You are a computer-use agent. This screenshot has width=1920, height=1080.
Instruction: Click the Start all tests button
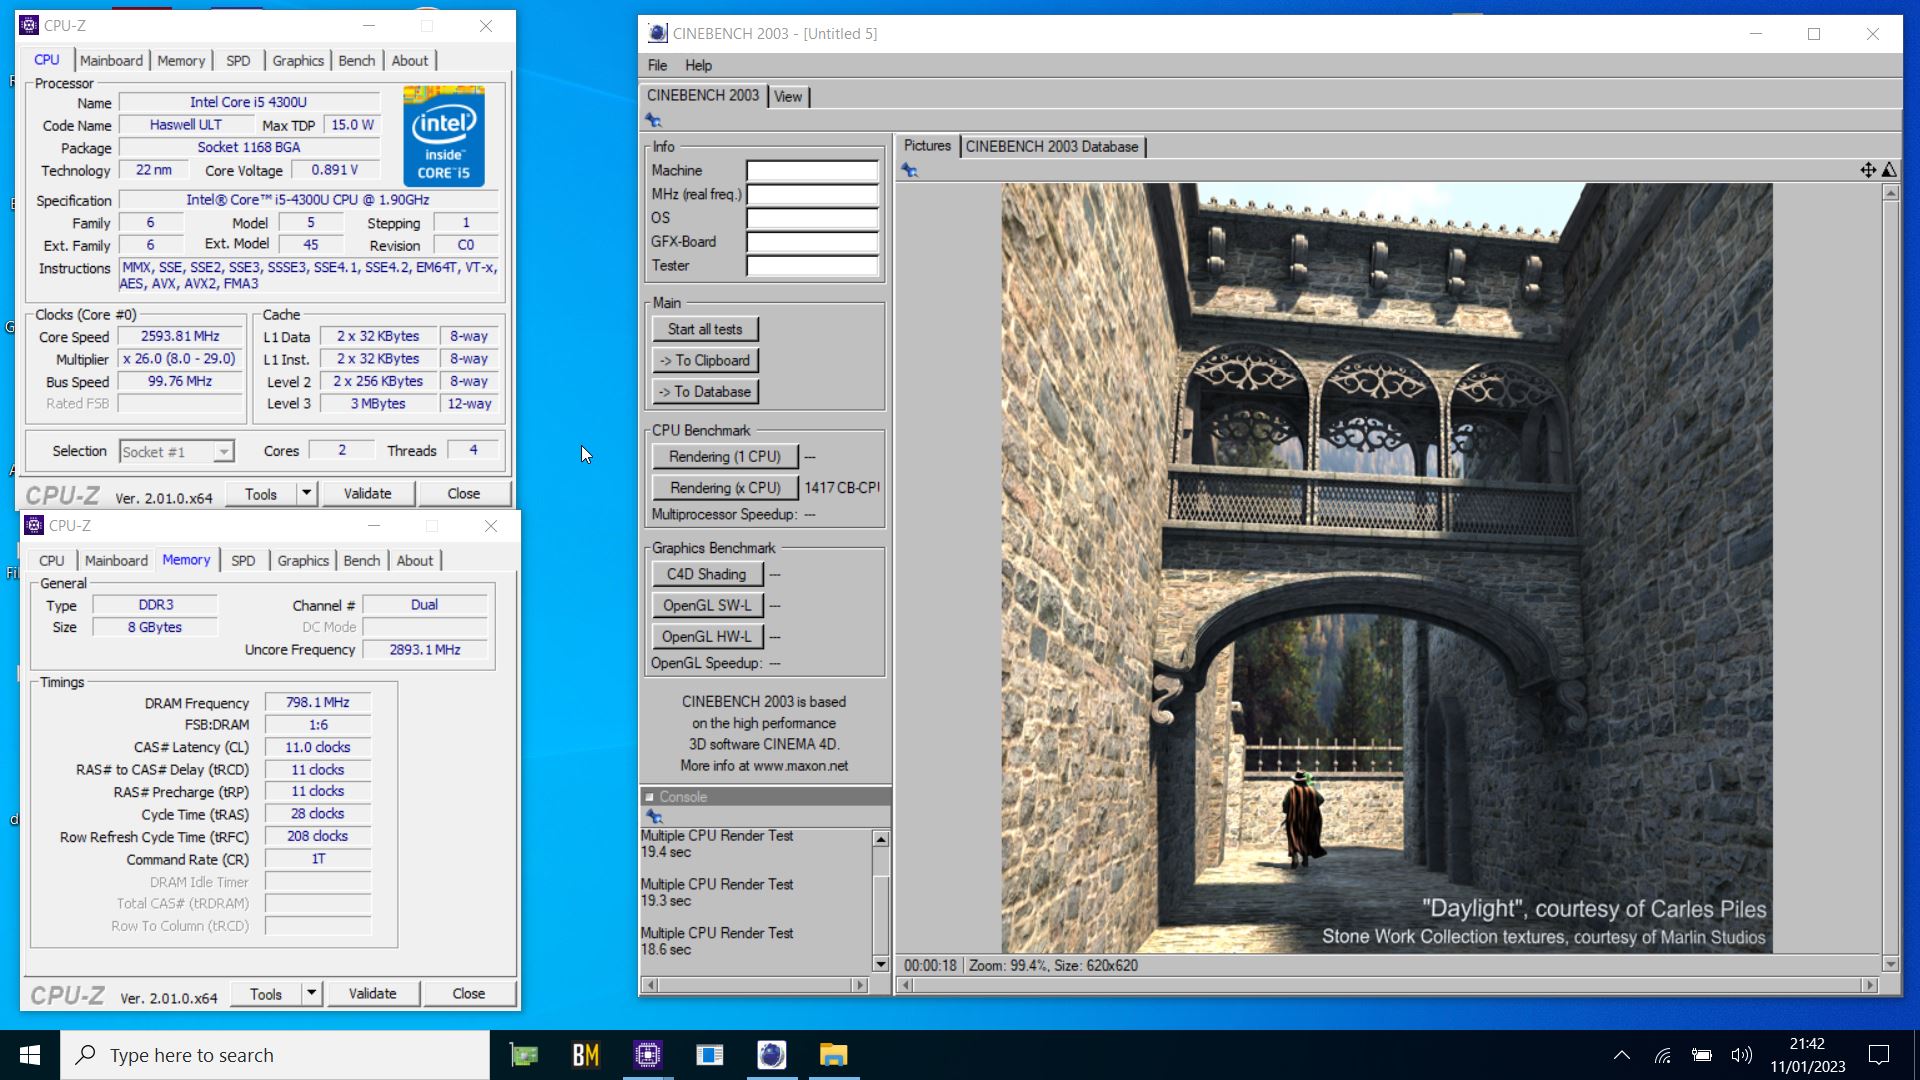[x=705, y=329]
